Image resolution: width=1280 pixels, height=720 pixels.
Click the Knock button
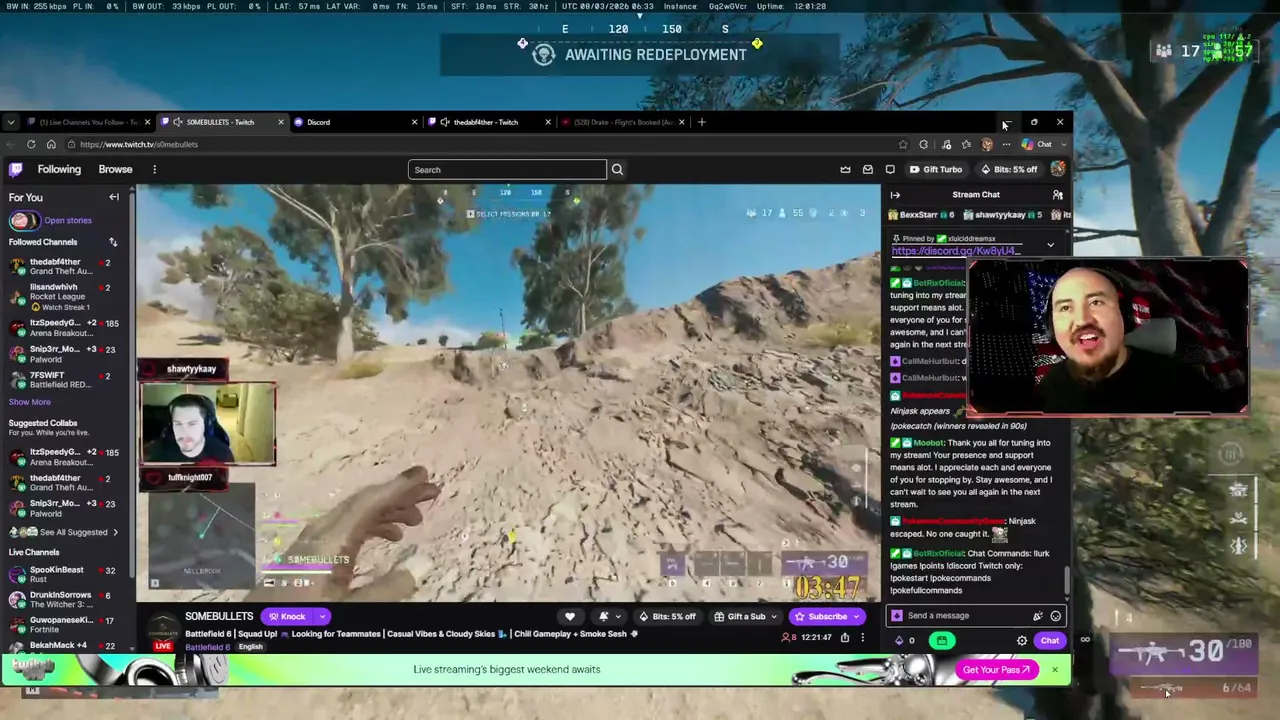tap(287, 616)
